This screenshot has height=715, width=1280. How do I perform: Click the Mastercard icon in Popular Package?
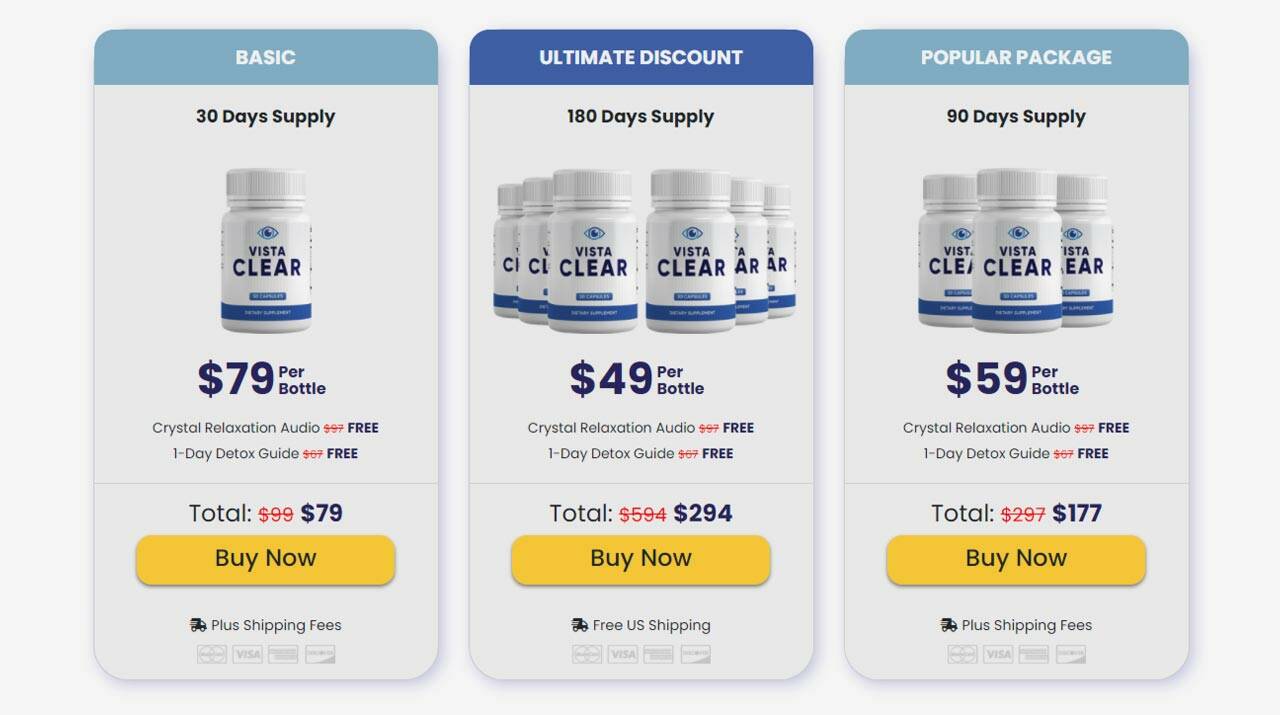962,654
